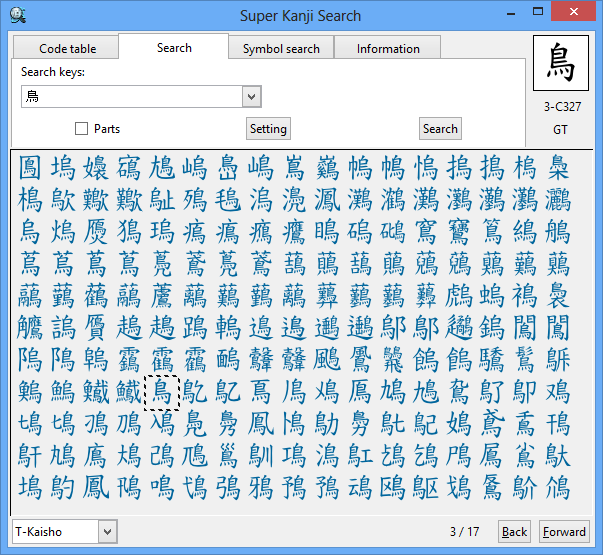Enable the Parts checkbox
The width and height of the screenshot is (603, 555).
tap(82, 129)
